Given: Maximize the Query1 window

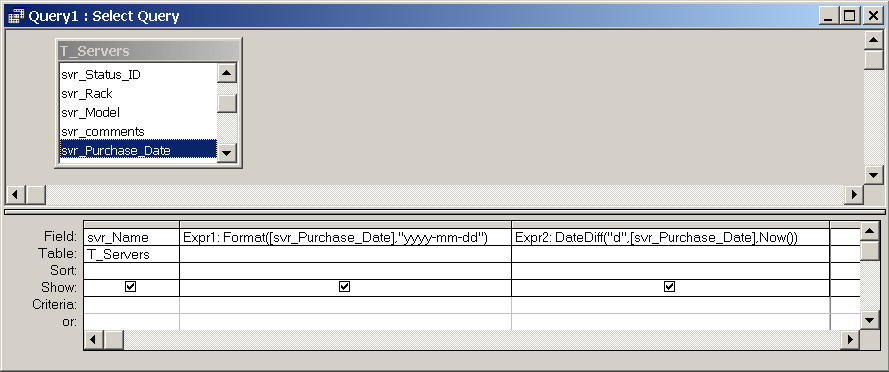Looking at the screenshot, I should tap(849, 16).
